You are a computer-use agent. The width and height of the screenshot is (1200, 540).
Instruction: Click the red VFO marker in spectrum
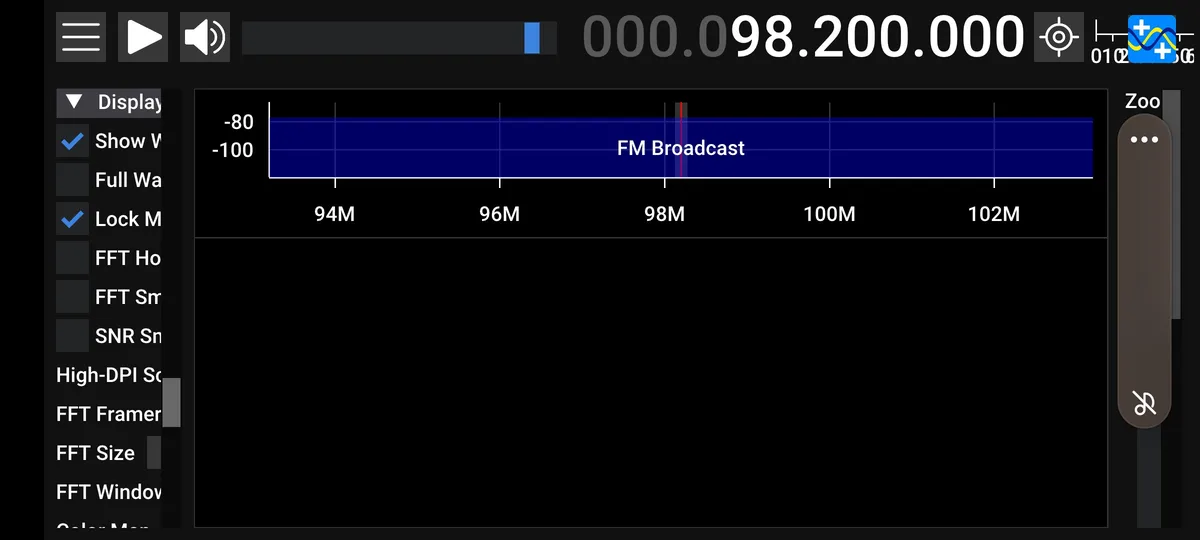click(x=681, y=140)
